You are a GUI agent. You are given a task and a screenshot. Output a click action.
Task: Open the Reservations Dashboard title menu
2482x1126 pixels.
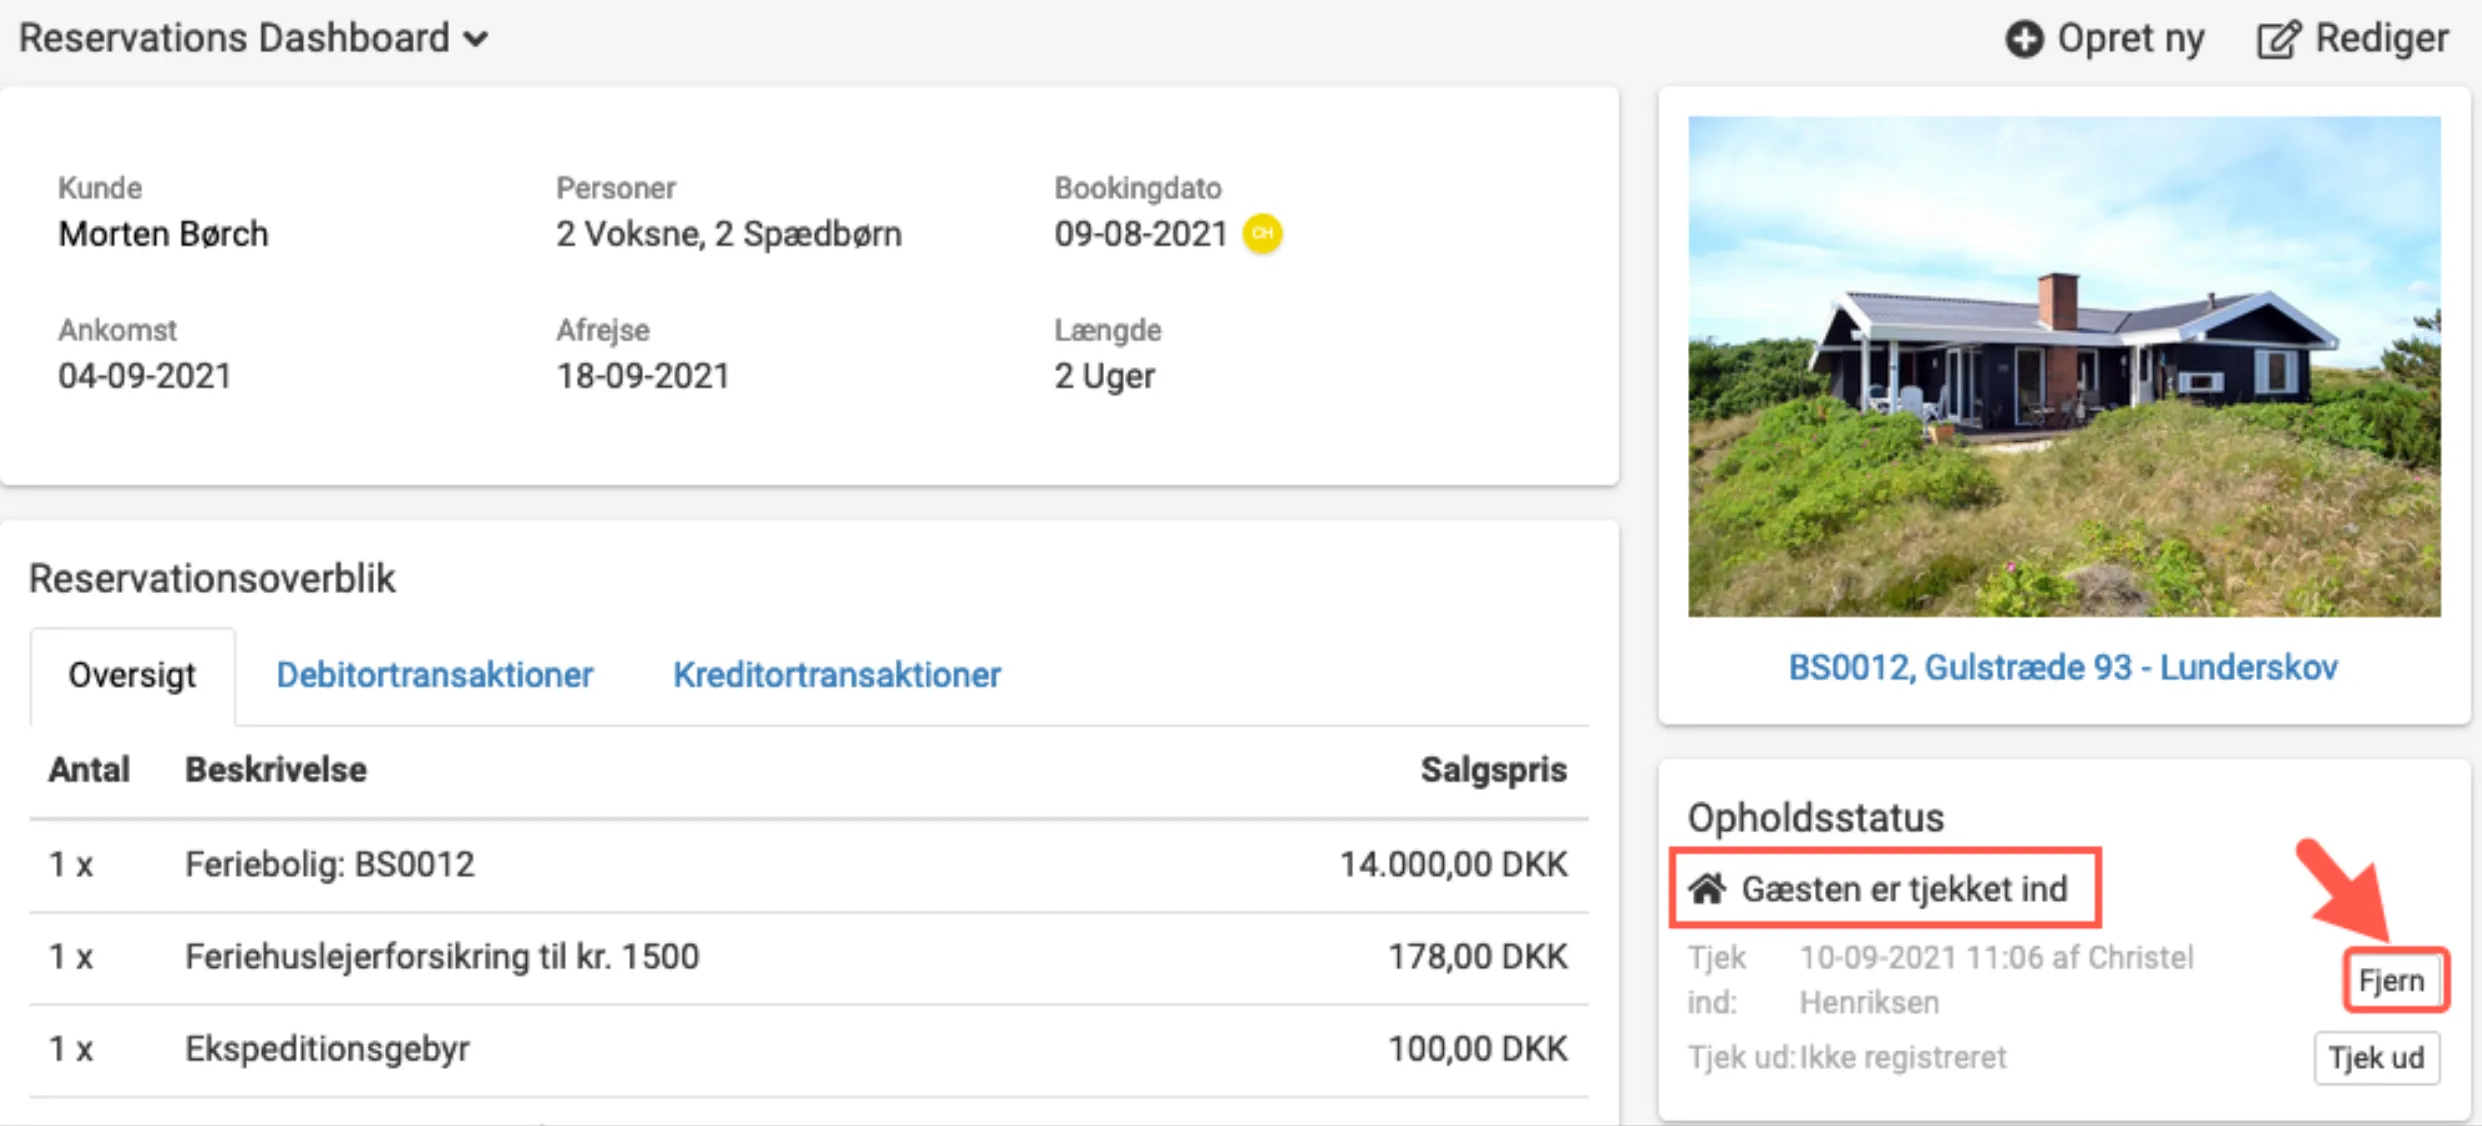click(234, 38)
